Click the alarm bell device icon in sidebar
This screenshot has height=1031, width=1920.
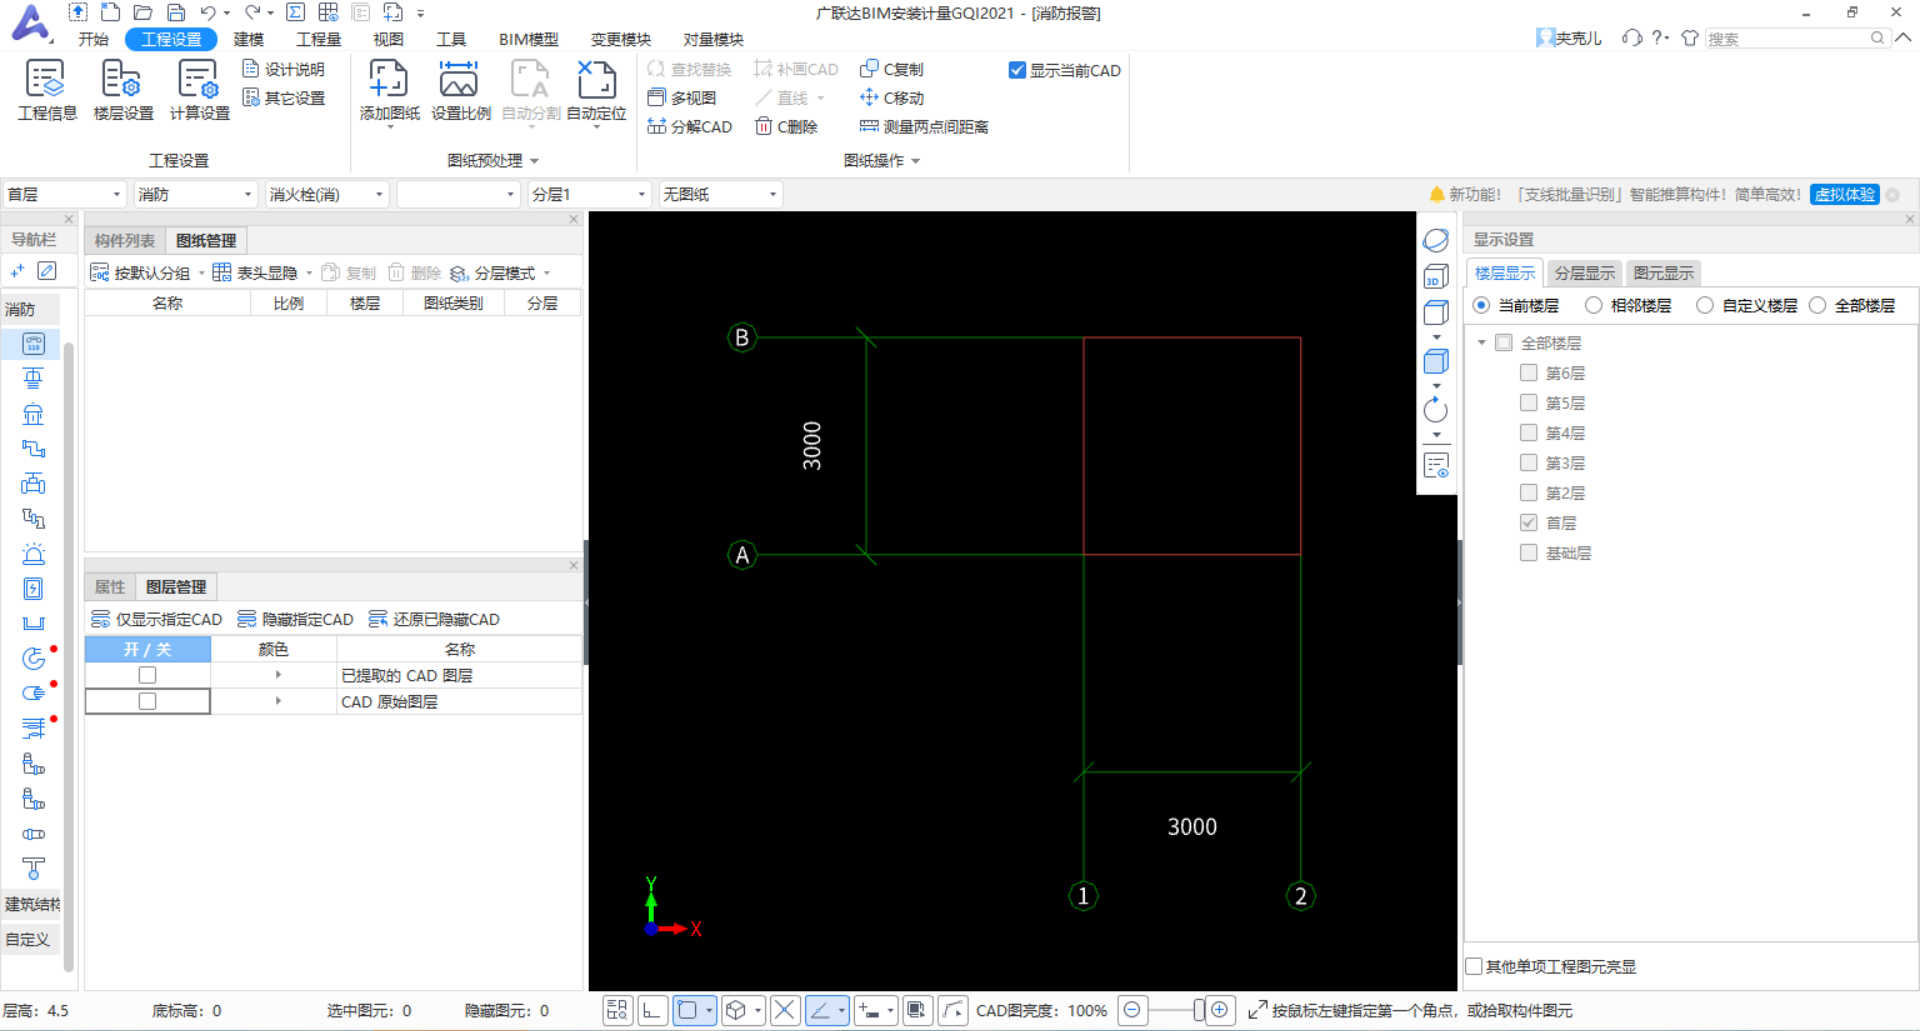[33, 554]
